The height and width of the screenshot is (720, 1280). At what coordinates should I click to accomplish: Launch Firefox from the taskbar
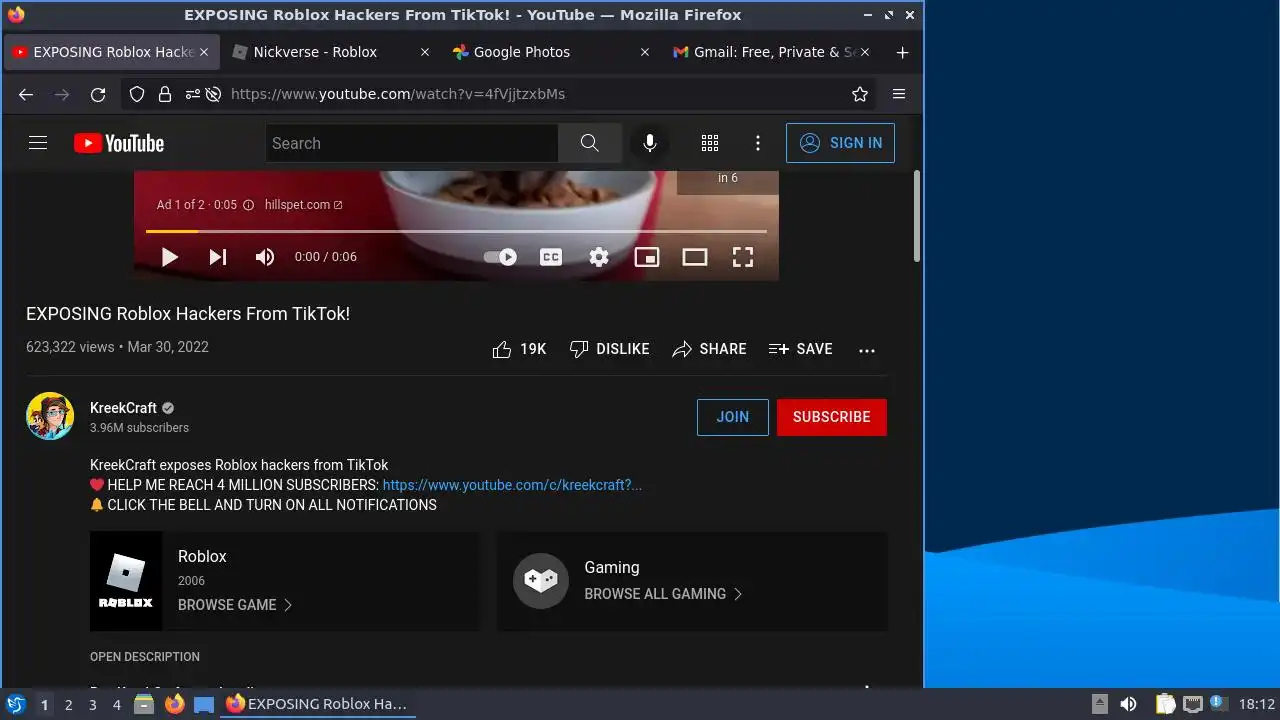175,704
